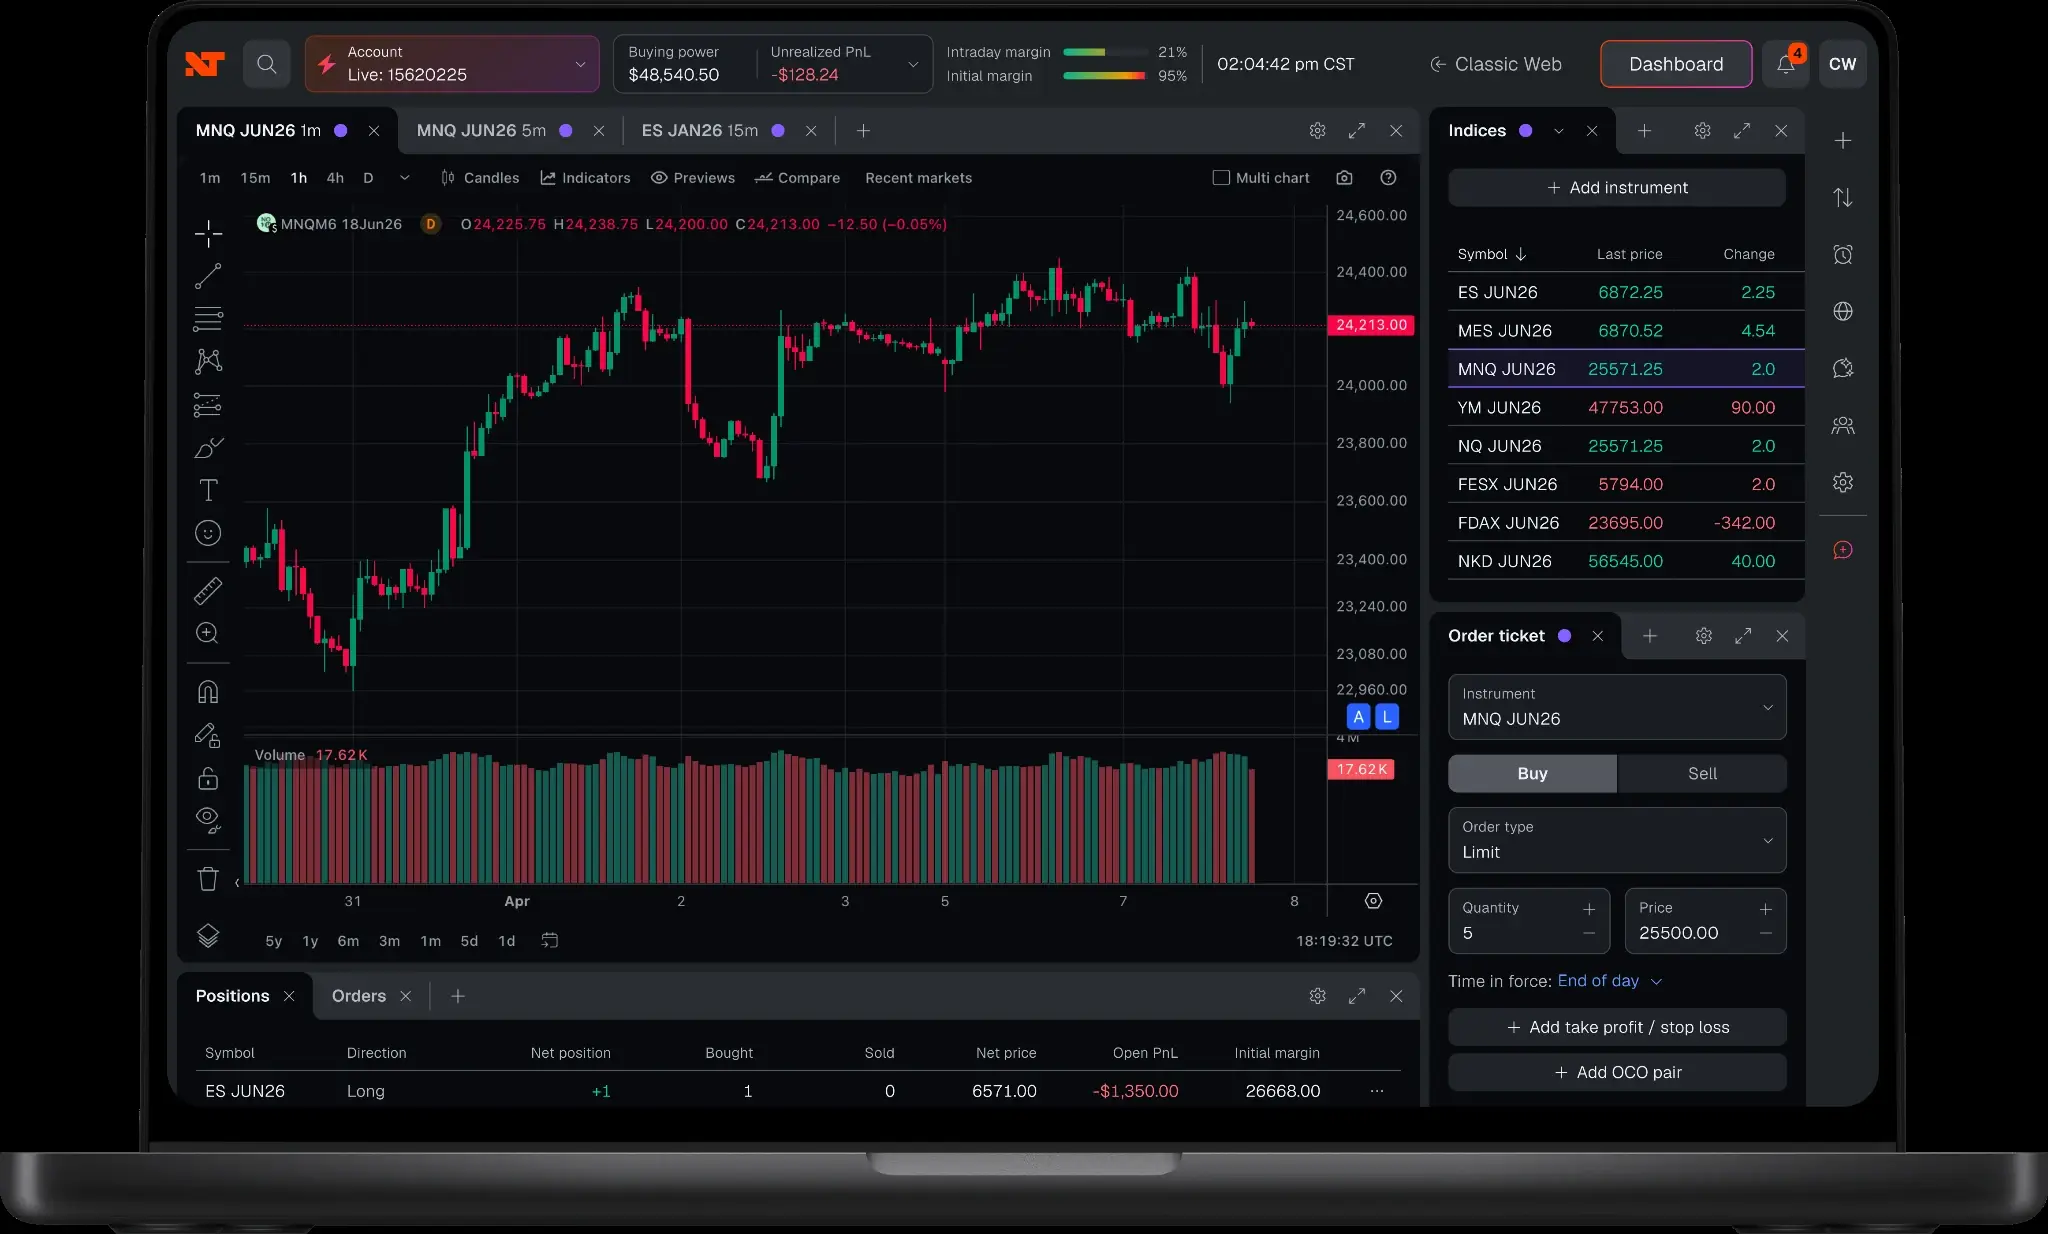Toggle hide all drawings eye icon
2048x1234 pixels.
[208, 820]
